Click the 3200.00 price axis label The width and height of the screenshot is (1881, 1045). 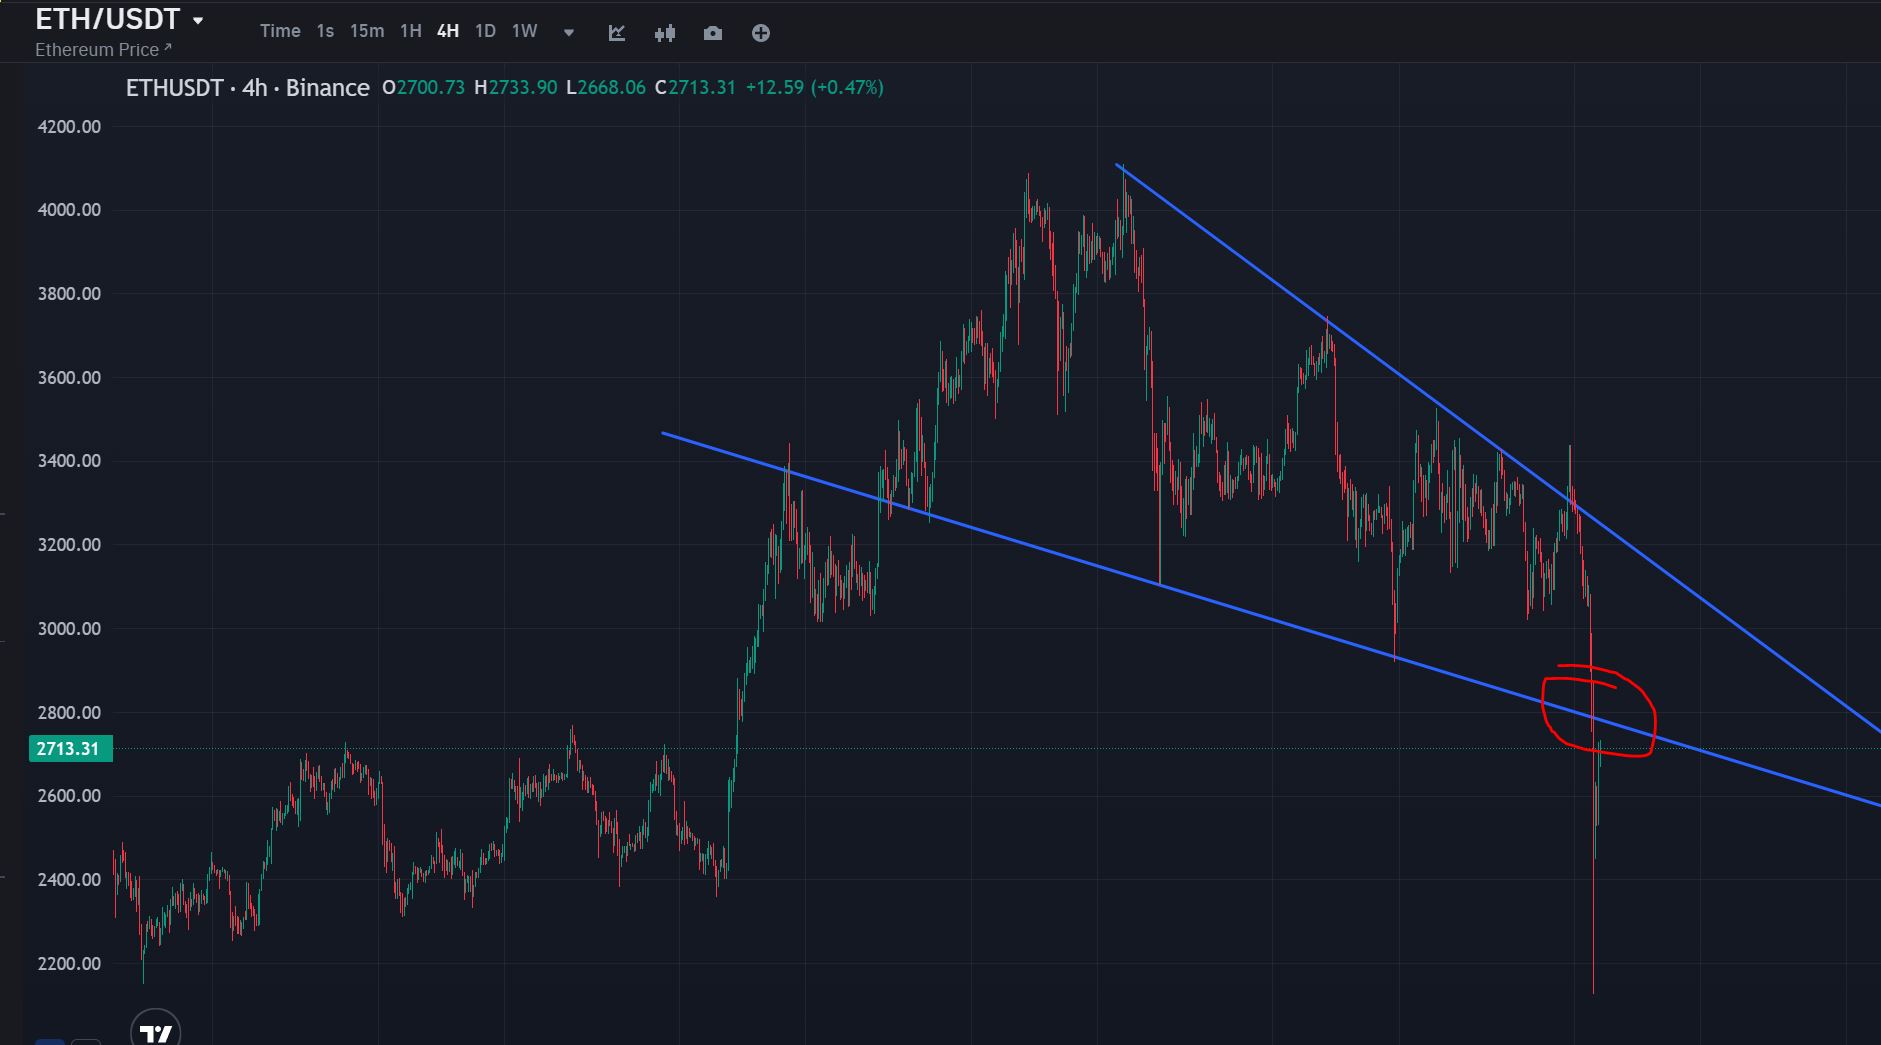(69, 545)
